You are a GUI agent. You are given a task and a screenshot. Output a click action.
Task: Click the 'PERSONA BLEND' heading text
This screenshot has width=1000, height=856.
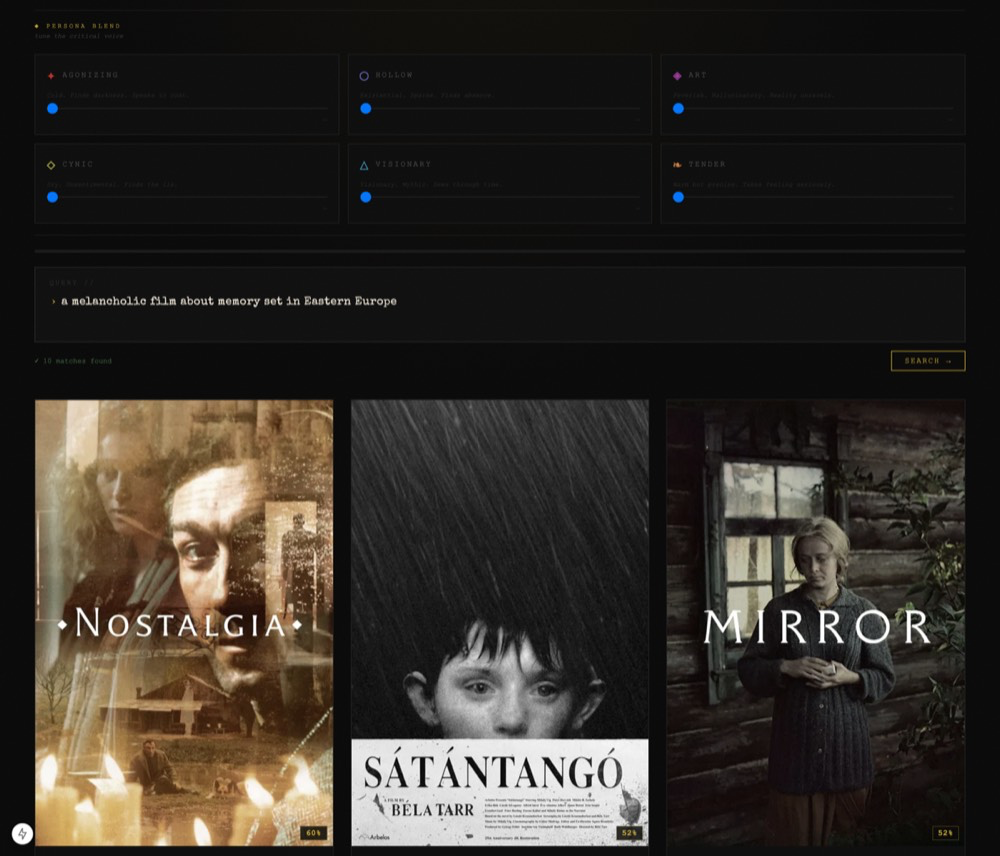83,26
